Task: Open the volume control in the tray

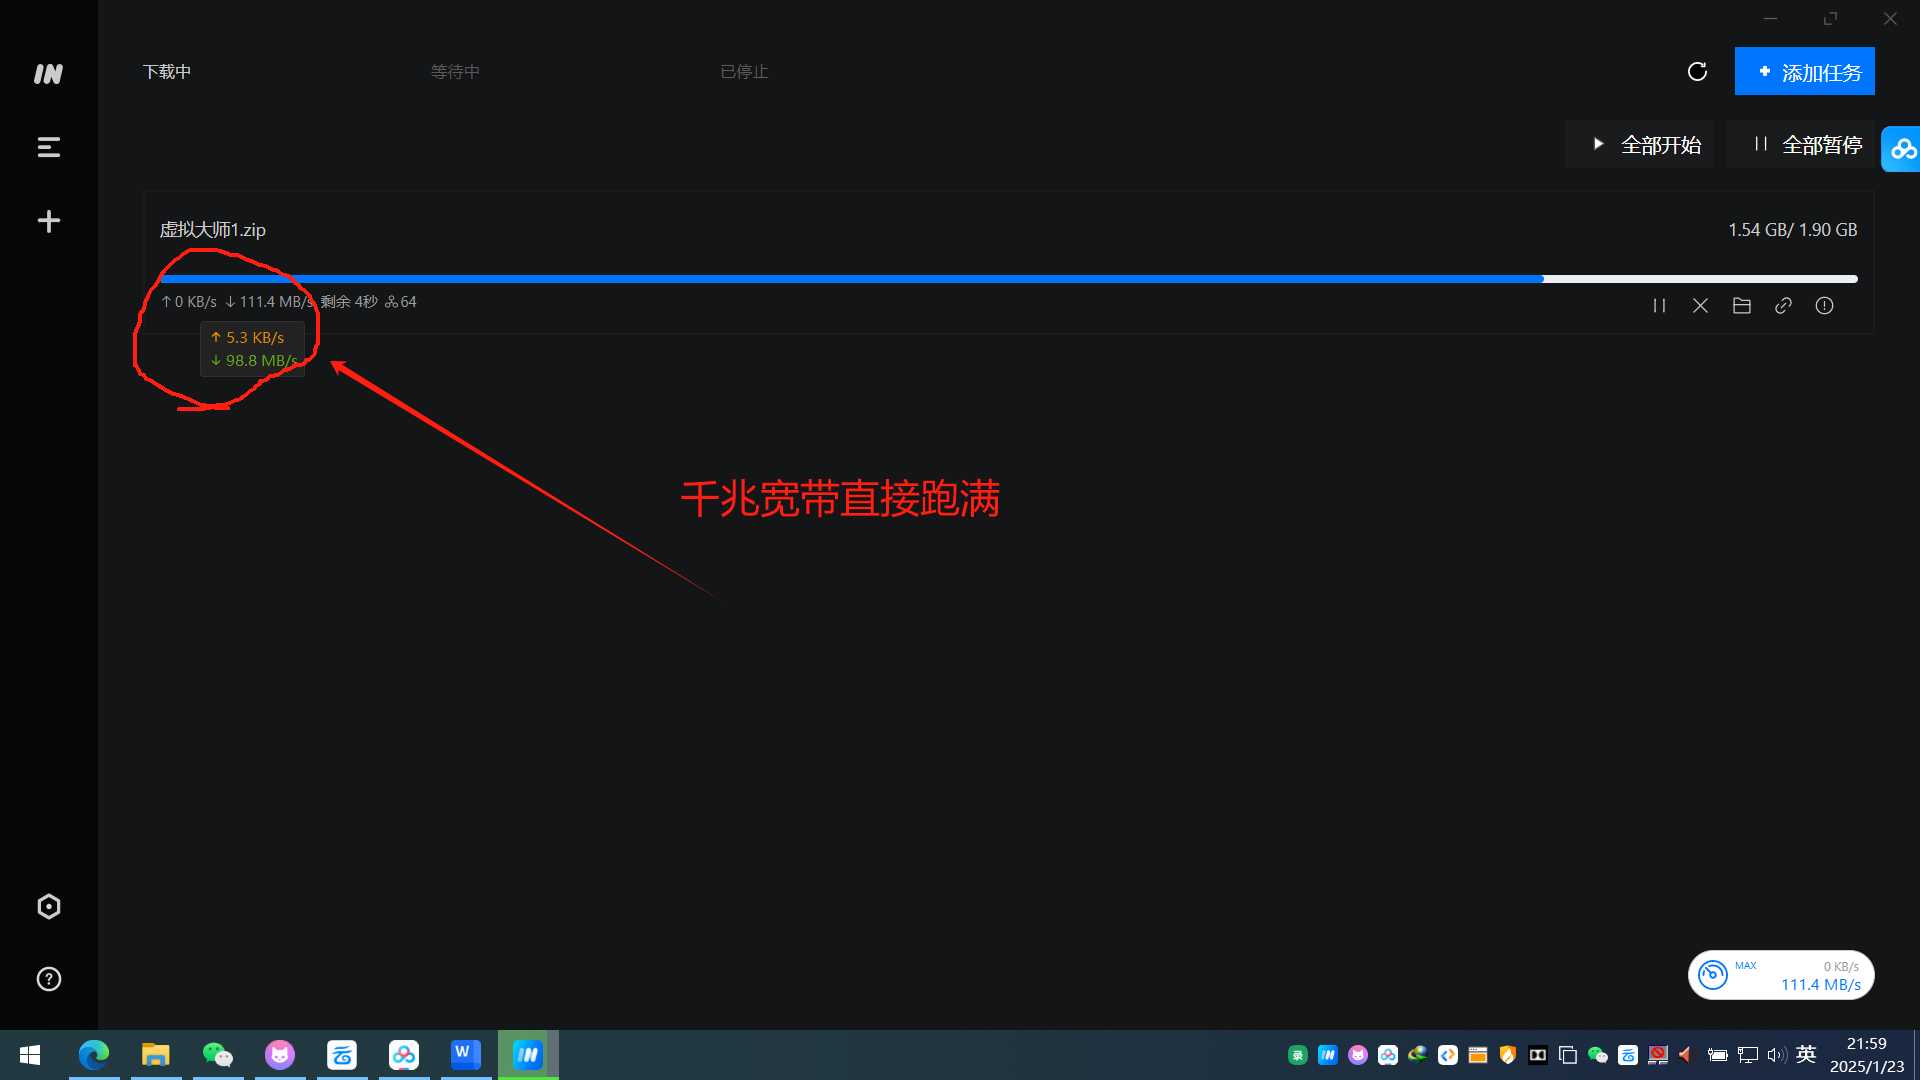Action: (1776, 1055)
